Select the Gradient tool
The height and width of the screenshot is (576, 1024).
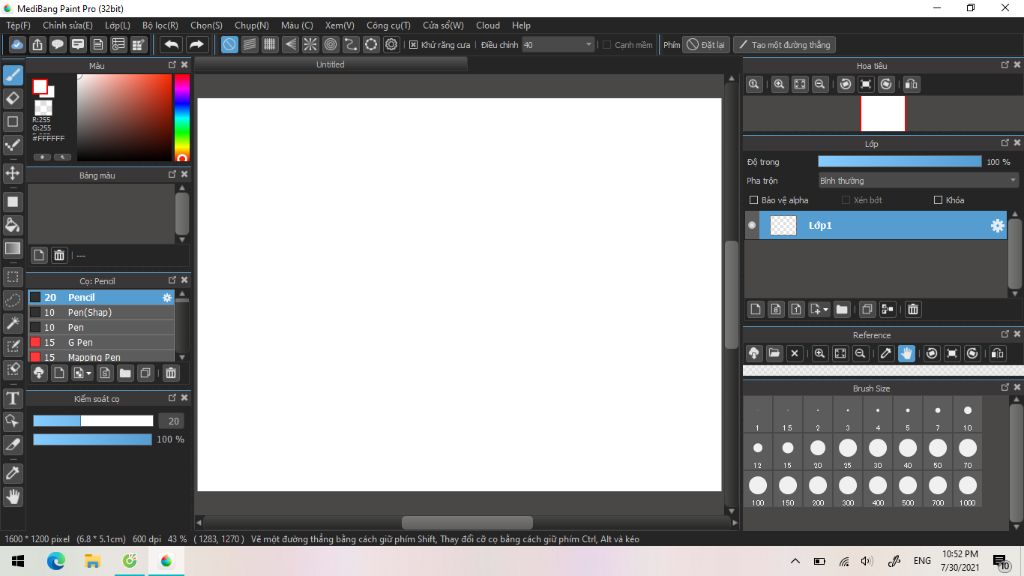point(12,248)
